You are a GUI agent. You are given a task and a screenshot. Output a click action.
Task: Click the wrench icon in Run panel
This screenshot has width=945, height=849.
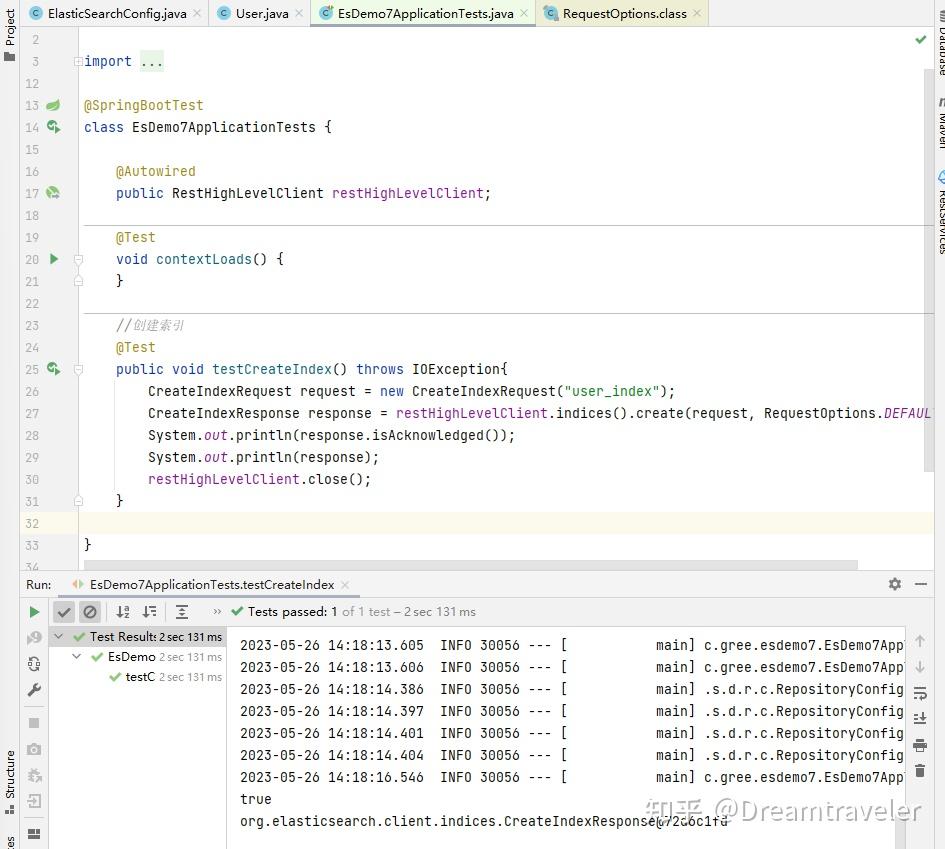click(34, 690)
